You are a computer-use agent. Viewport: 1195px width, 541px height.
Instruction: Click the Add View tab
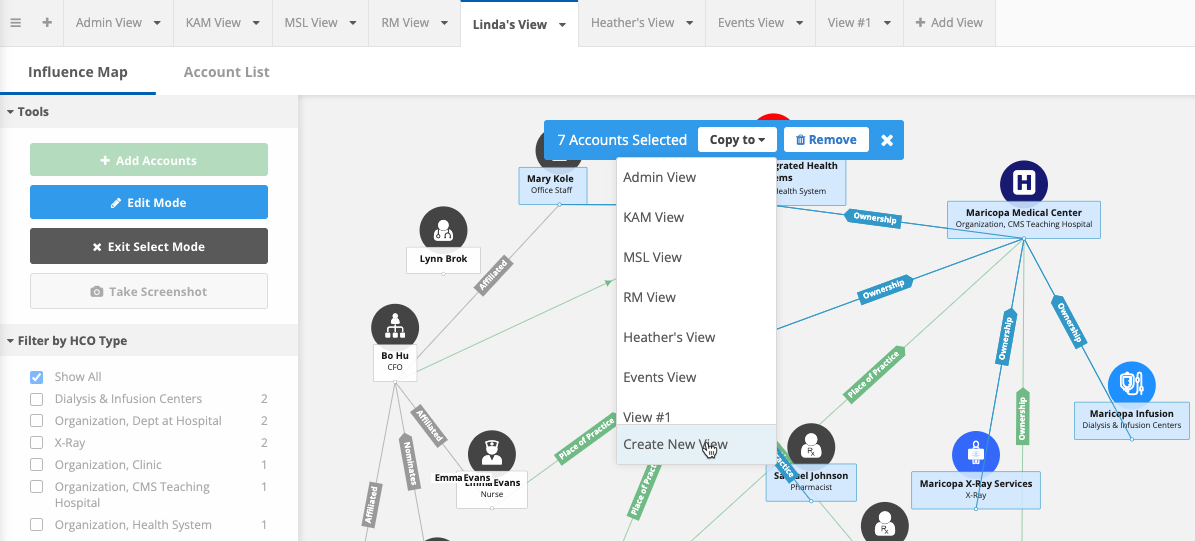click(x=948, y=23)
